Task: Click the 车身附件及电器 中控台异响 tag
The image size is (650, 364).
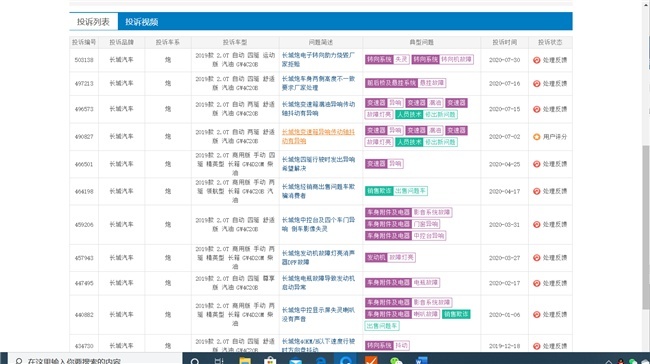Action: (405, 236)
